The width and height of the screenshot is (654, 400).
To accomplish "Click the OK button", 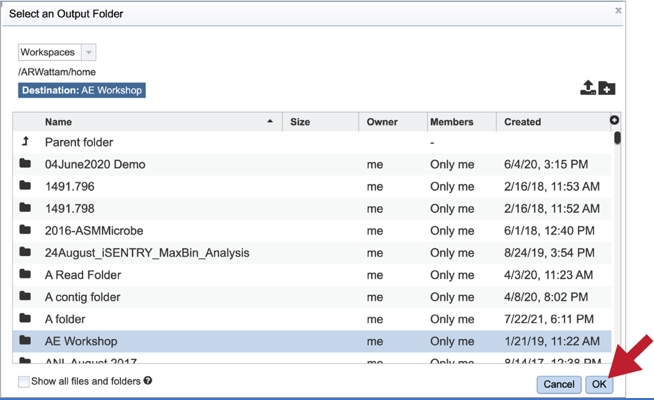I will point(599,384).
